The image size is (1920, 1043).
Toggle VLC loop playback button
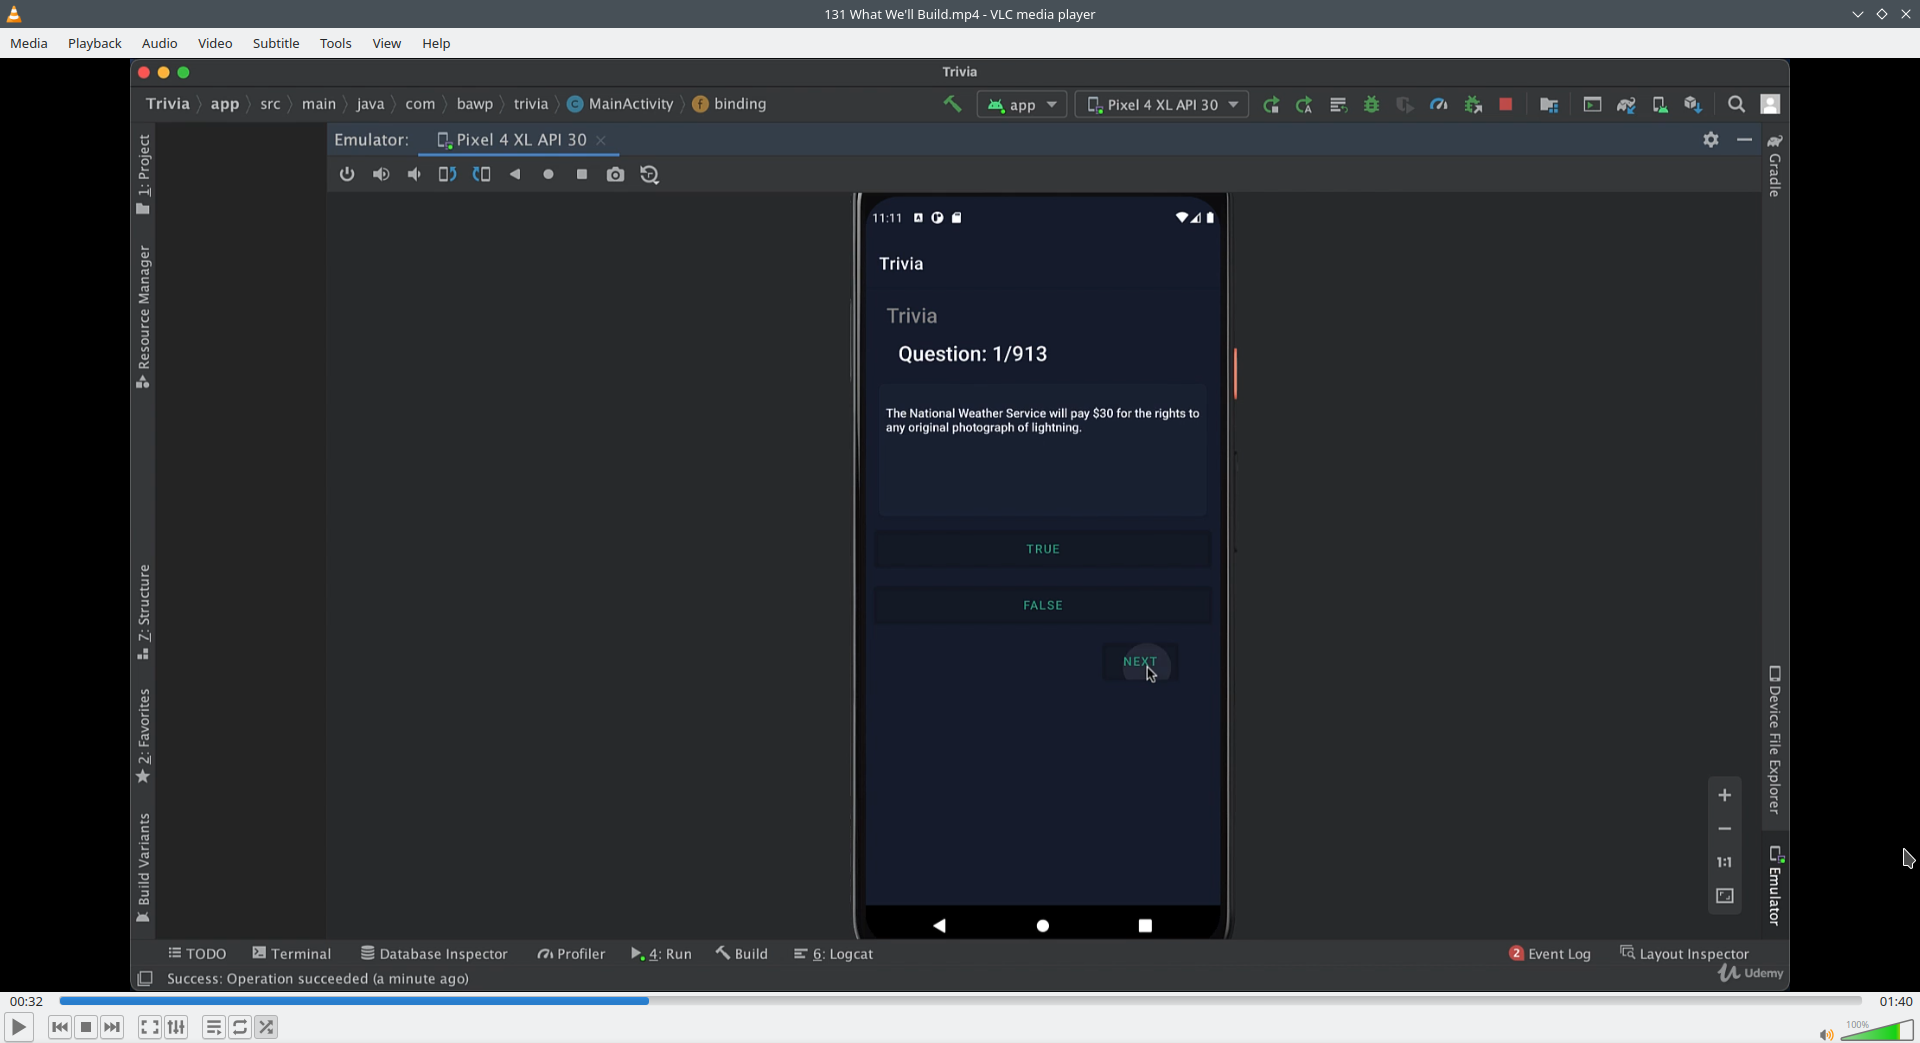[240, 1027]
